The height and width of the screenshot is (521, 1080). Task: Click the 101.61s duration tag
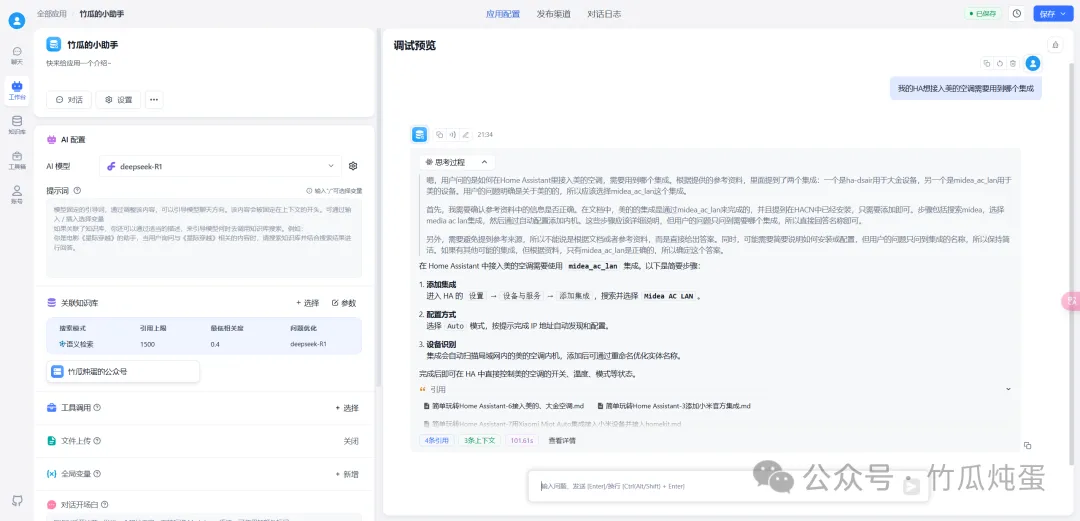point(522,440)
